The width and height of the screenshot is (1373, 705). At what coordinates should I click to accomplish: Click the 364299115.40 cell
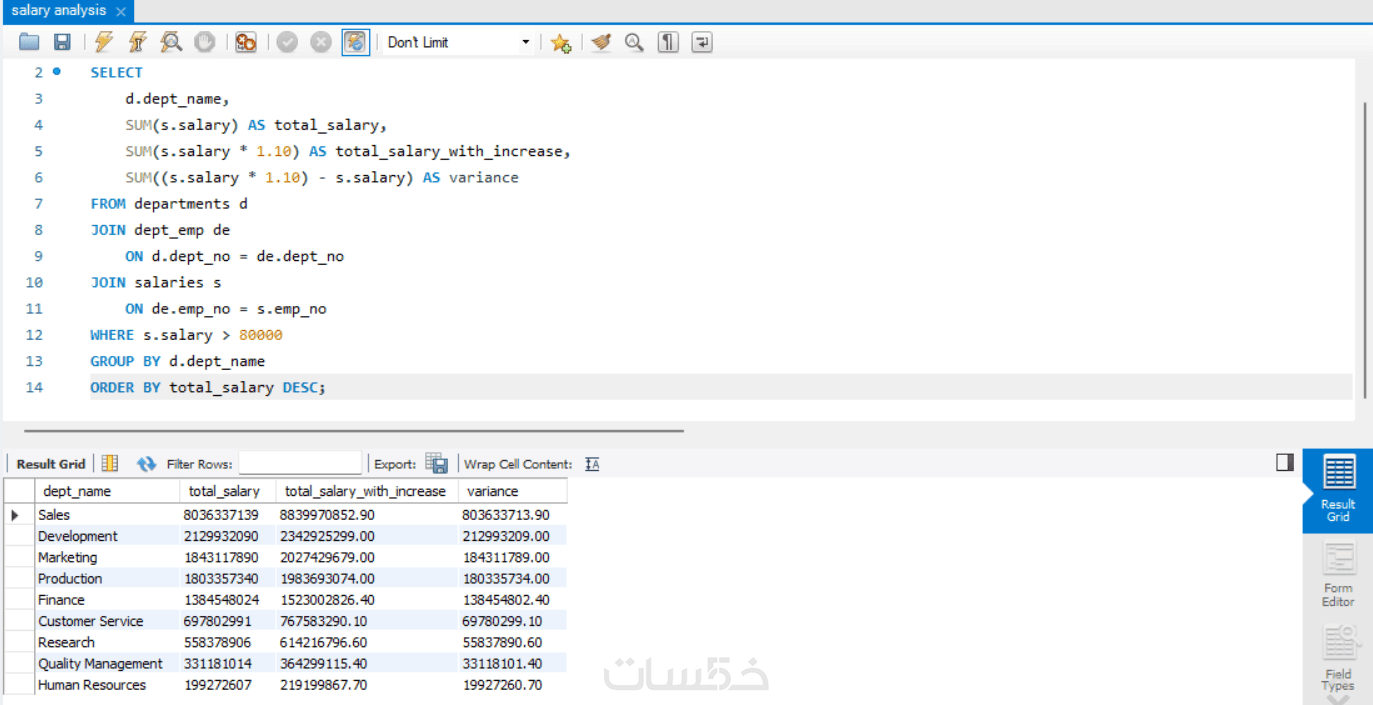pos(365,663)
